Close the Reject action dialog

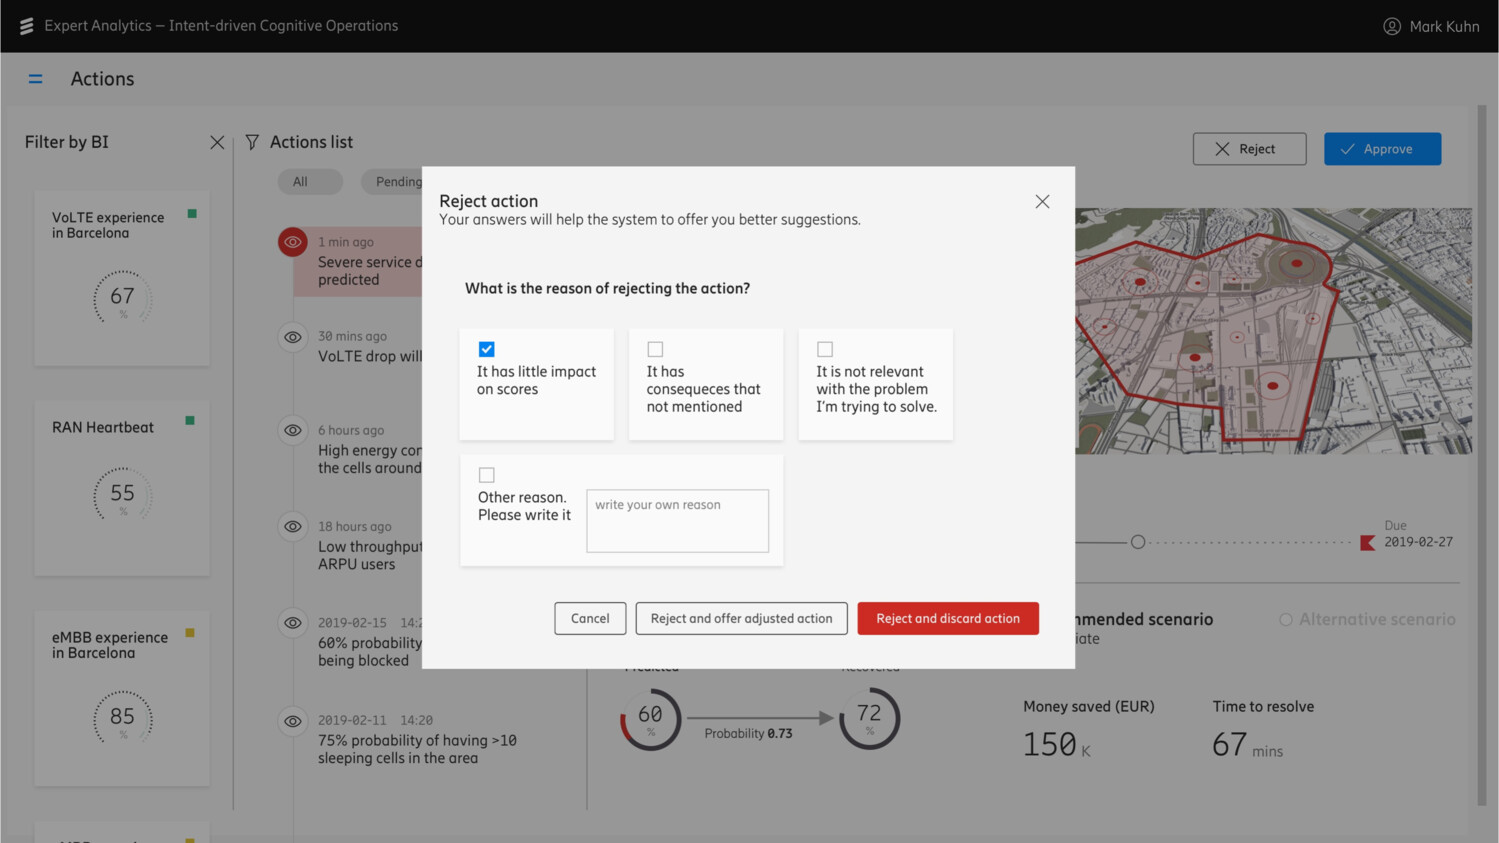pos(1042,202)
